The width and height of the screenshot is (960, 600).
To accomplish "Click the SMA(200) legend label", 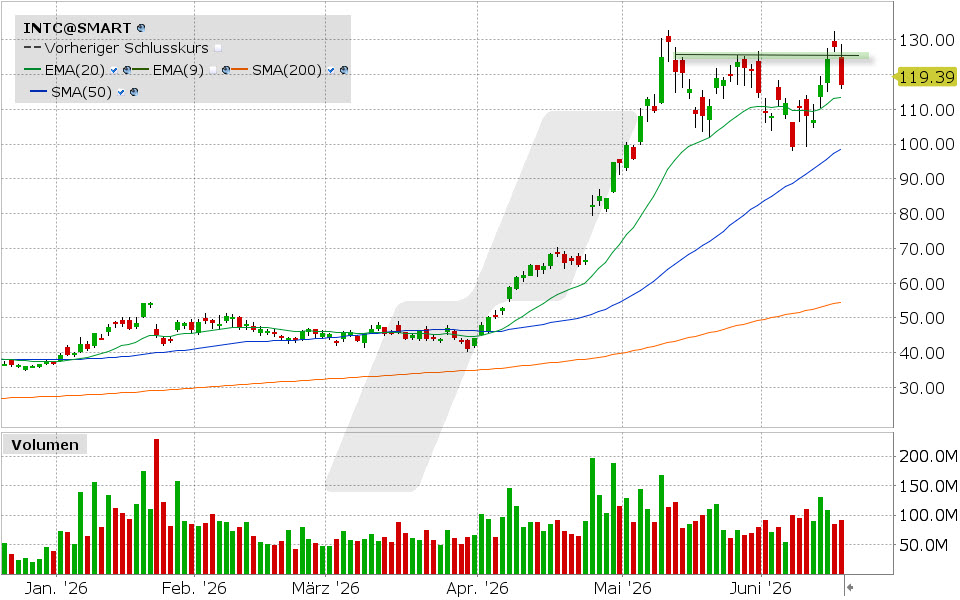I will point(287,70).
